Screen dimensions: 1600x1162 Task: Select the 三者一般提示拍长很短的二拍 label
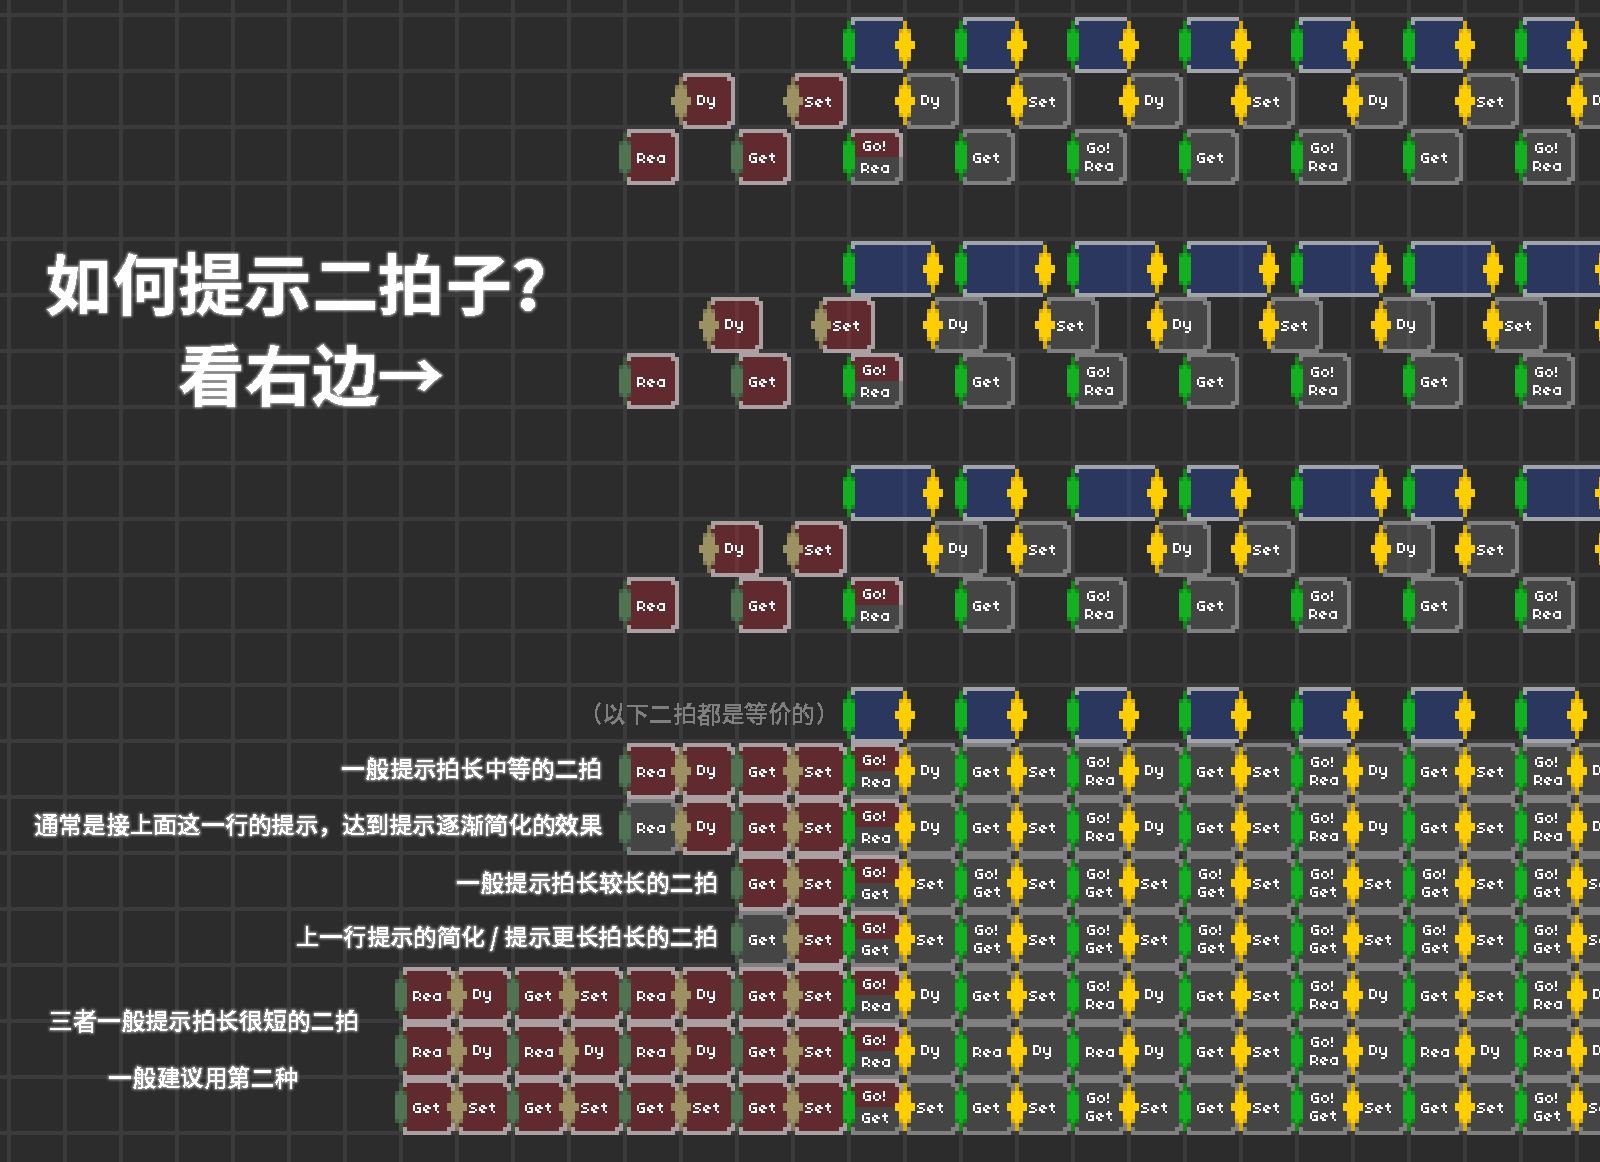point(204,1021)
